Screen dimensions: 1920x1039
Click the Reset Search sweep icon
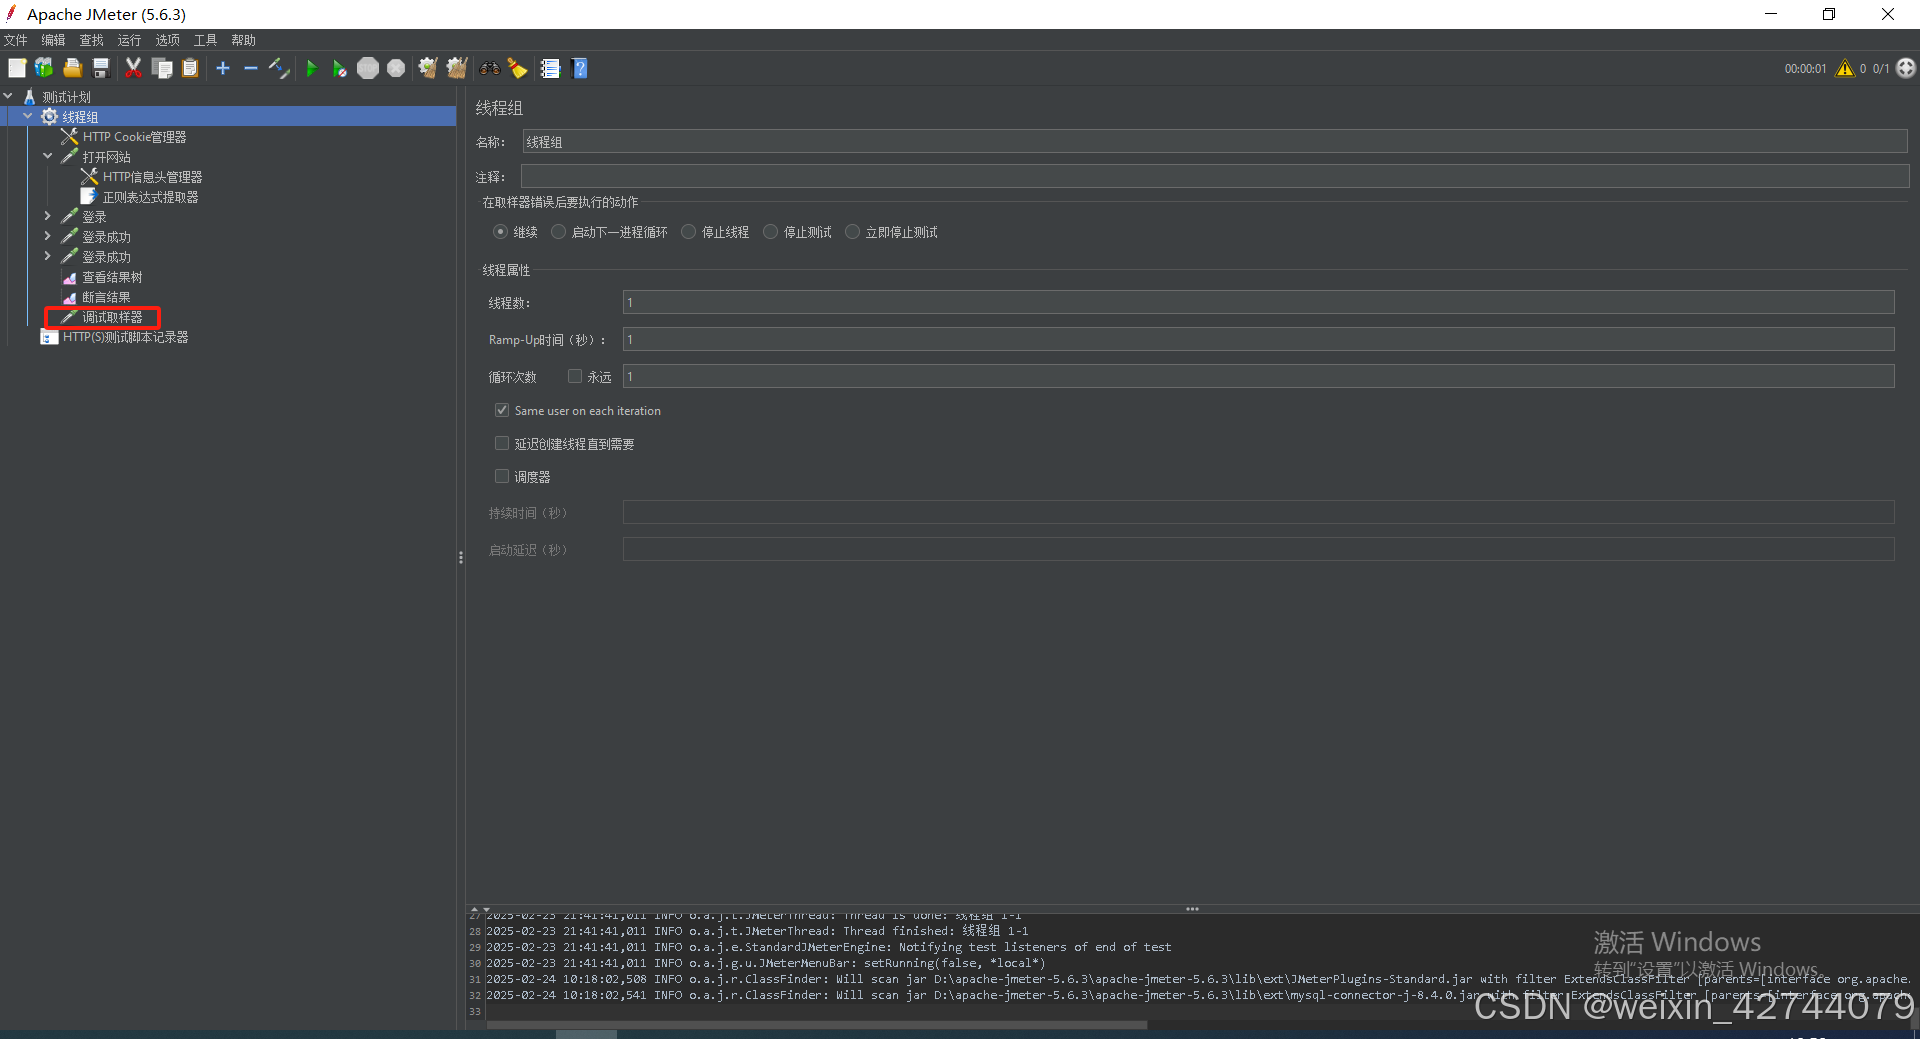click(518, 68)
